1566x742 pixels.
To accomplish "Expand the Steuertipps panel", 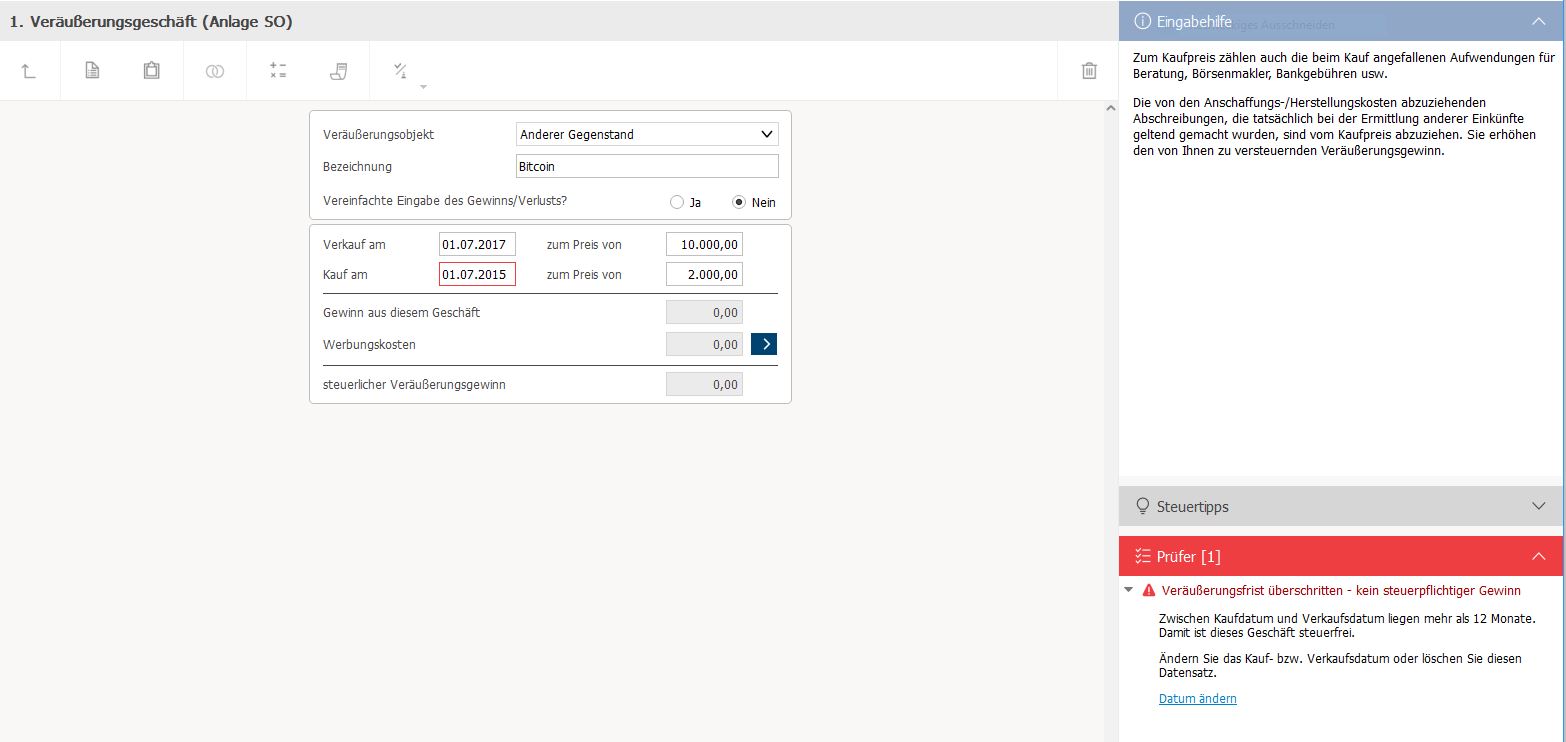I will (x=1538, y=506).
